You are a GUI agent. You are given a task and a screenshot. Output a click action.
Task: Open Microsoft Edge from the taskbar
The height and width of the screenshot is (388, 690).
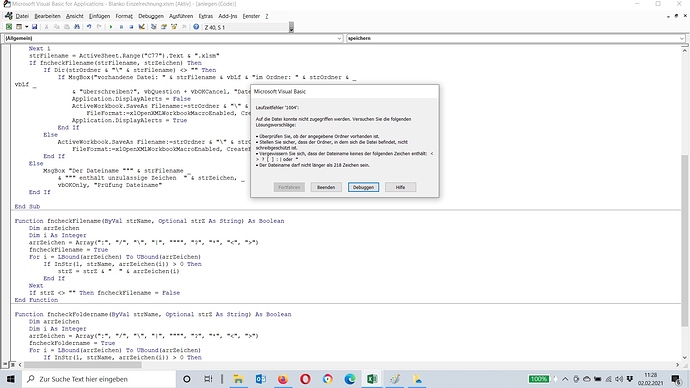click(350, 379)
